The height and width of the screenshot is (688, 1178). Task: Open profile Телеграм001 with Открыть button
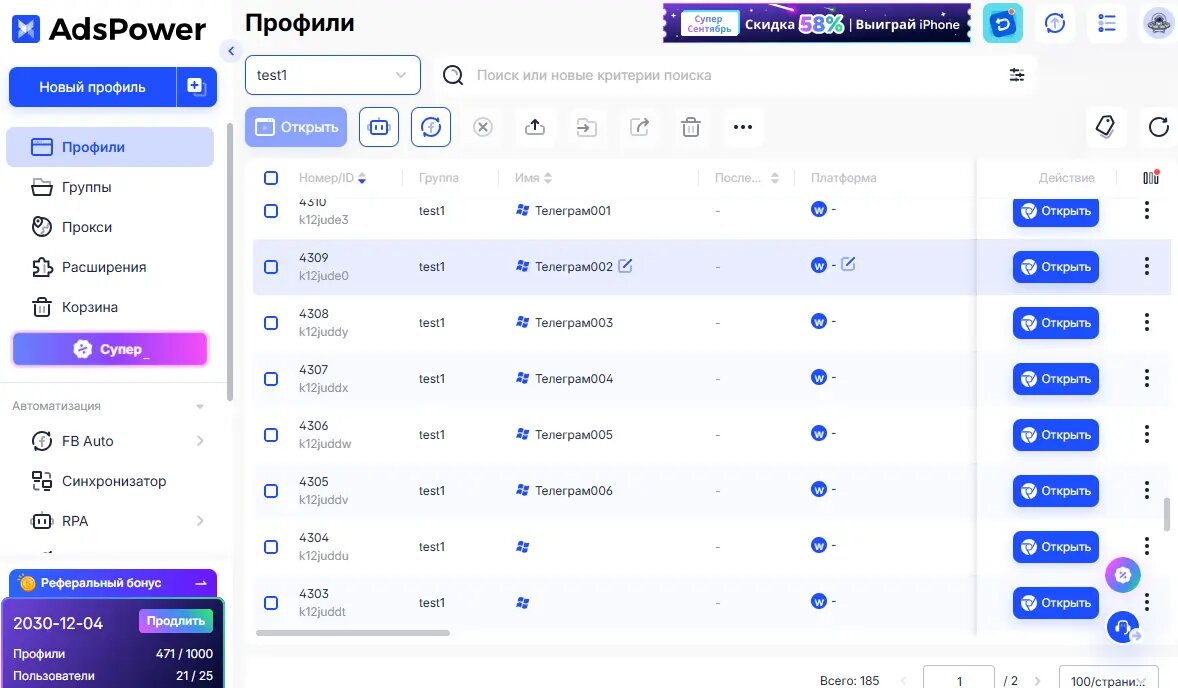pos(1056,211)
